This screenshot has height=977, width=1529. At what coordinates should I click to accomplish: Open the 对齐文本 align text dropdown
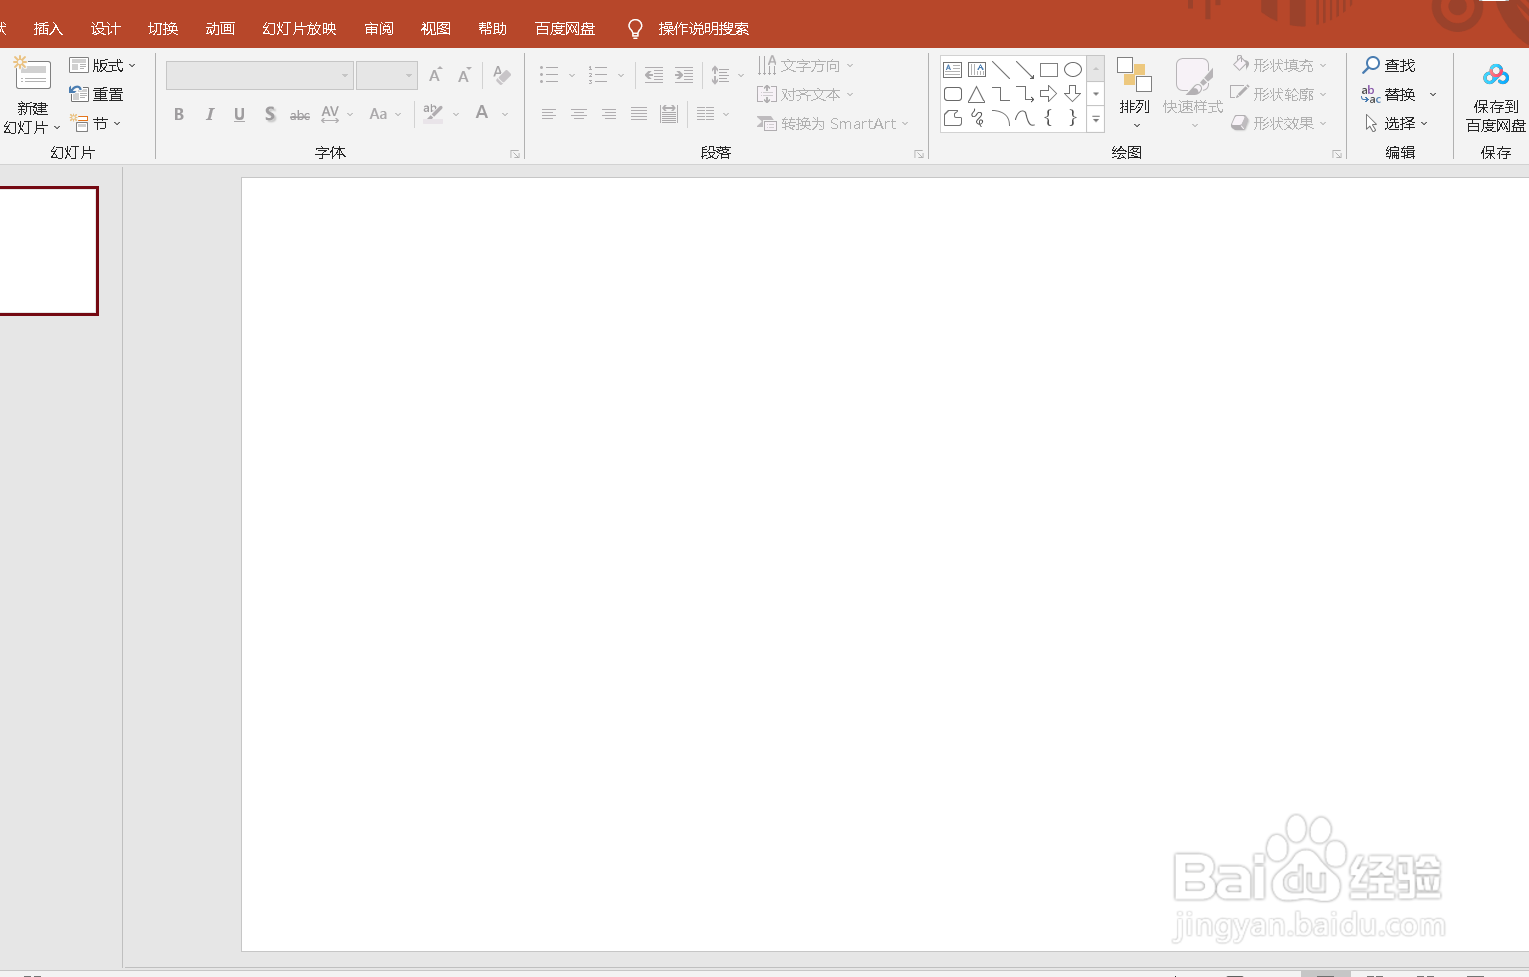tap(806, 94)
